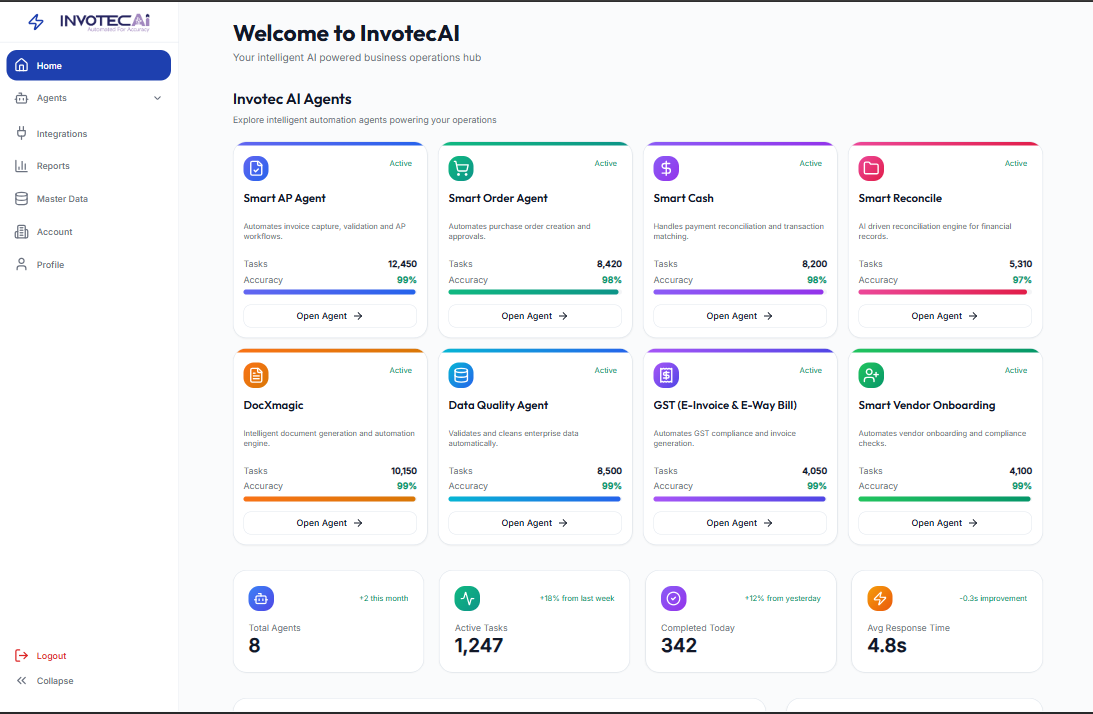Click the Smart AP Agent document-check icon
Viewport: 1093px width, 714px height.
click(x=256, y=168)
